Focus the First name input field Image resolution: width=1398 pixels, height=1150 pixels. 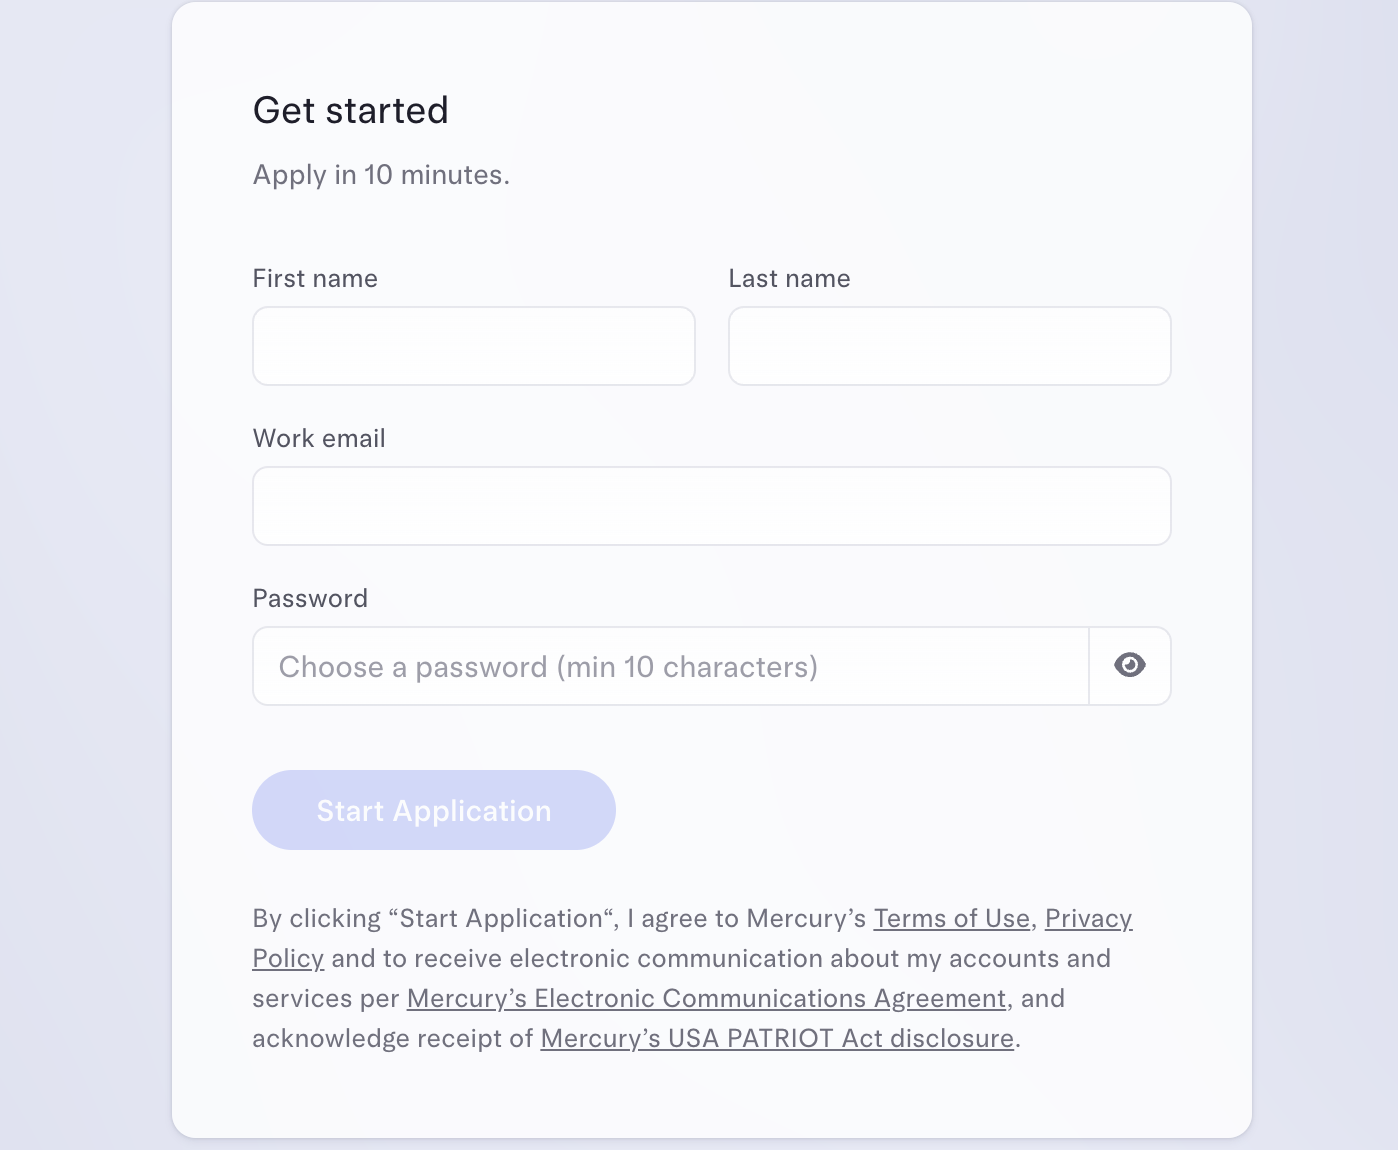click(x=474, y=346)
